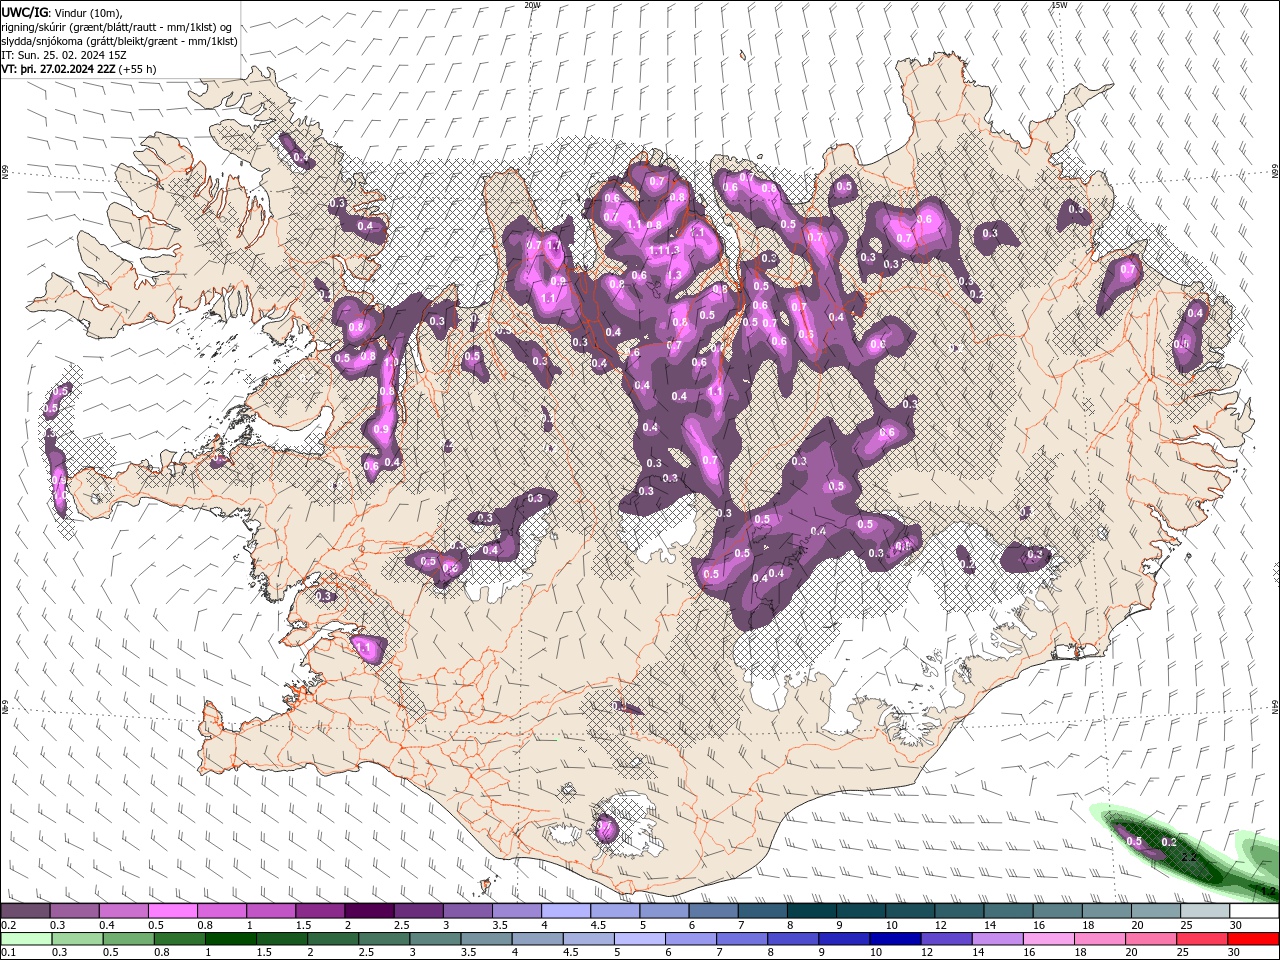This screenshot has height=960, width=1280.
Task: Choose the snow legend swatch between 1.5 and 2
Action: (x=320, y=911)
